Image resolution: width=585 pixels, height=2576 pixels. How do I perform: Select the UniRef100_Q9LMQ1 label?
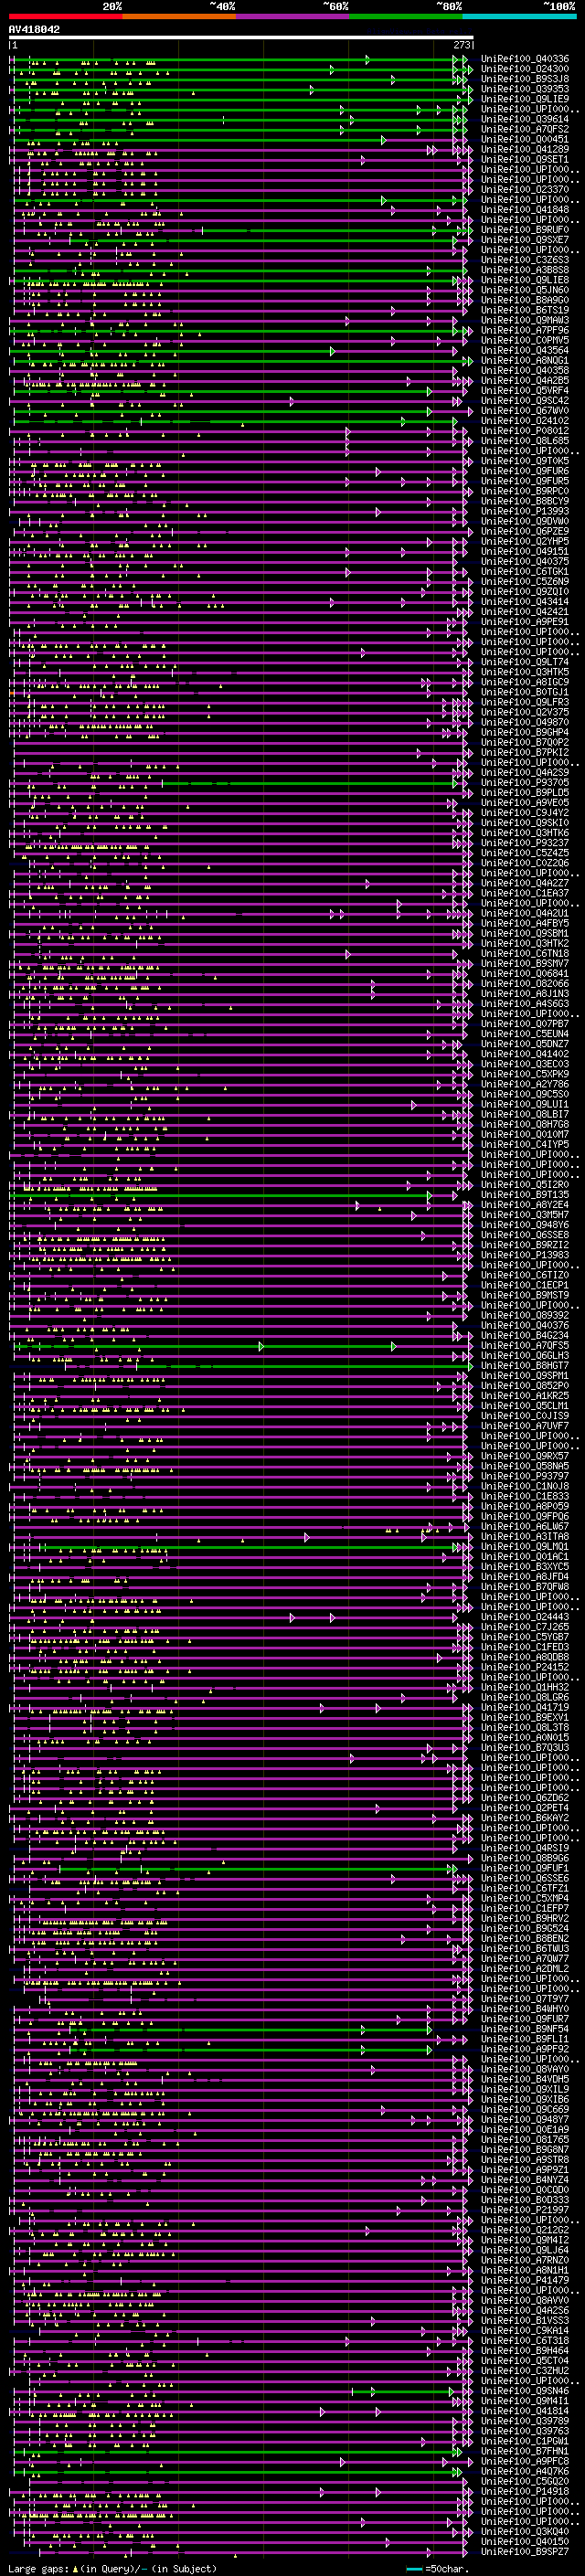pos(525,1546)
